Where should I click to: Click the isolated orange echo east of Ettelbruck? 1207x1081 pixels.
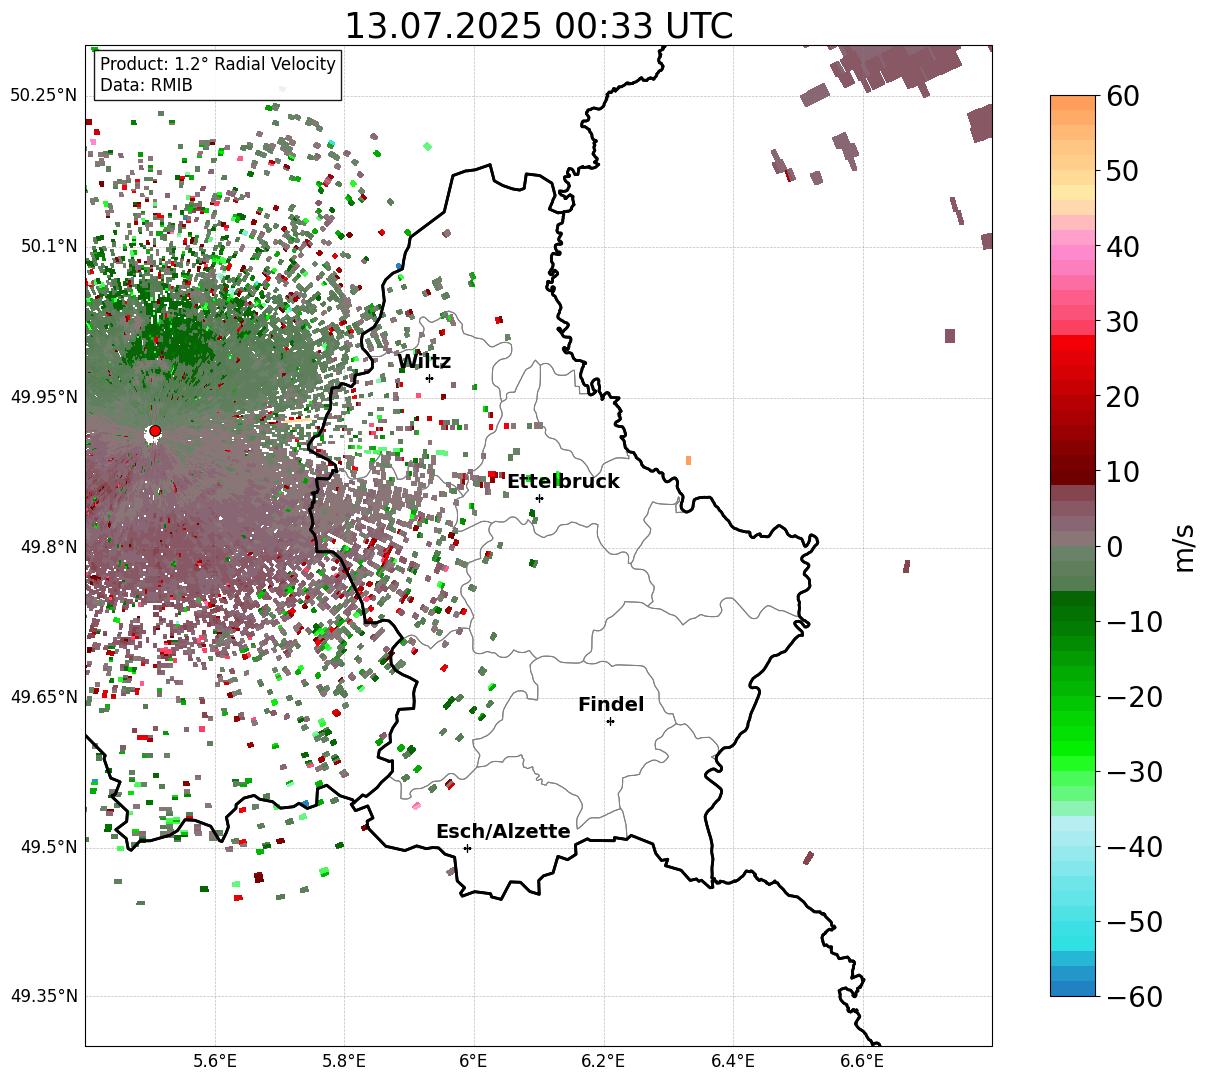pyautogui.click(x=688, y=460)
